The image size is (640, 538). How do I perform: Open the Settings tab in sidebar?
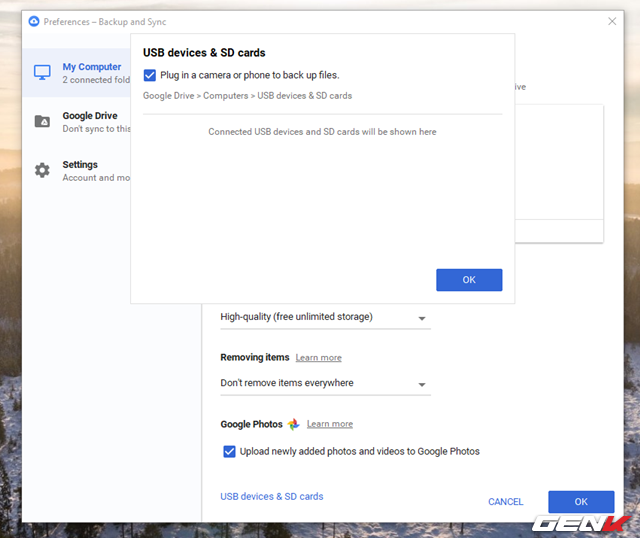tap(76, 171)
